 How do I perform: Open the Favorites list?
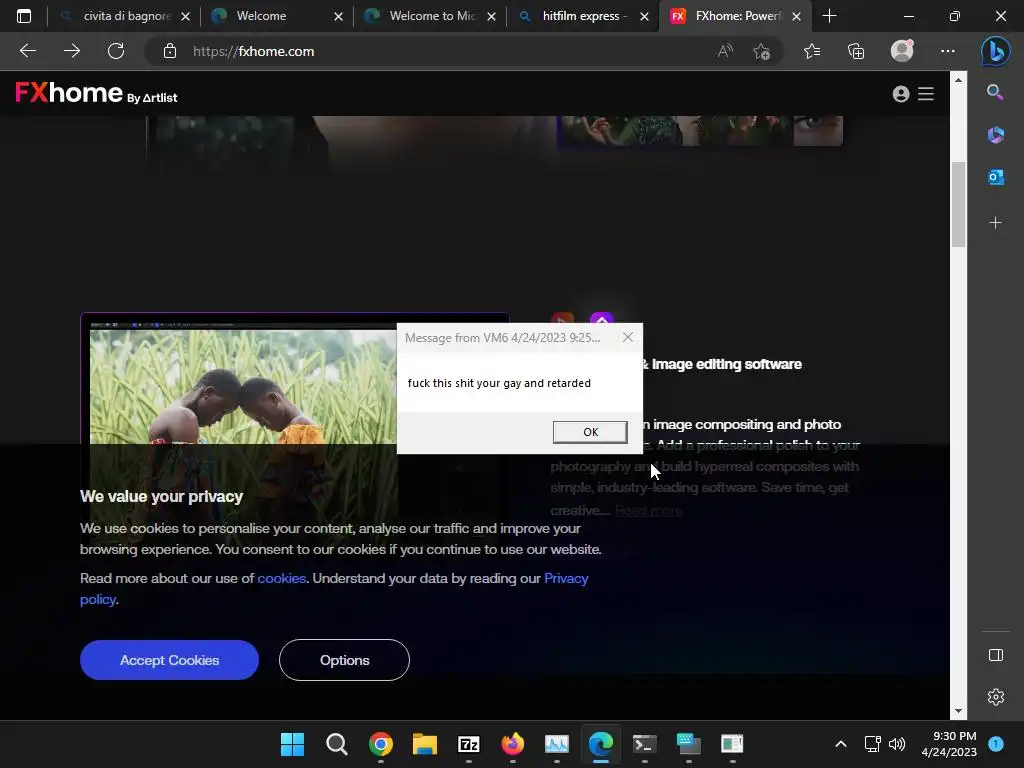click(x=812, y=51)
